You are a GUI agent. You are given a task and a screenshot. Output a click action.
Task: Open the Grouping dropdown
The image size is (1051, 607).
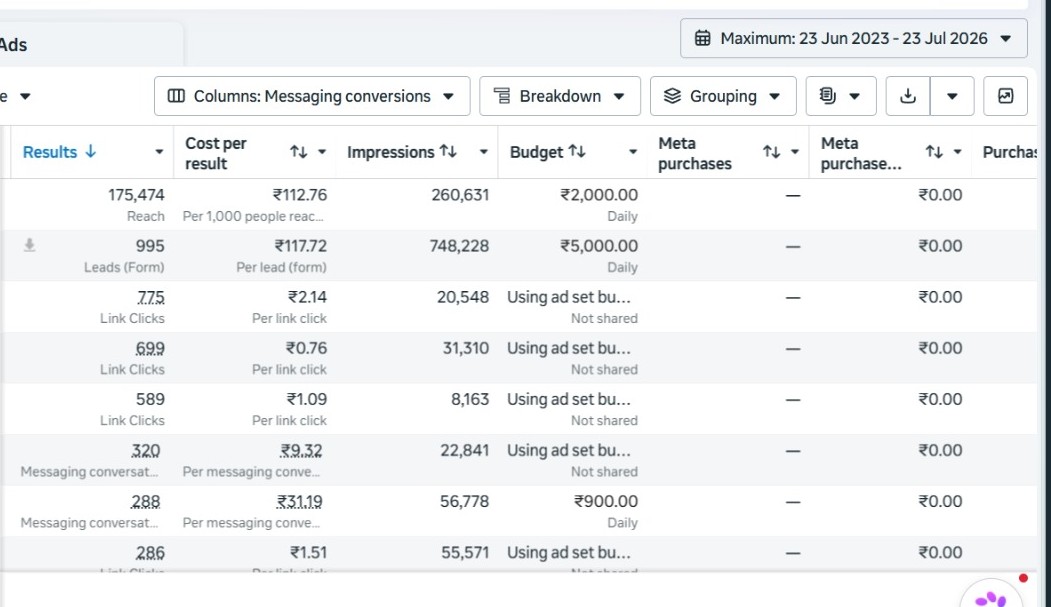tap(723, 96)
